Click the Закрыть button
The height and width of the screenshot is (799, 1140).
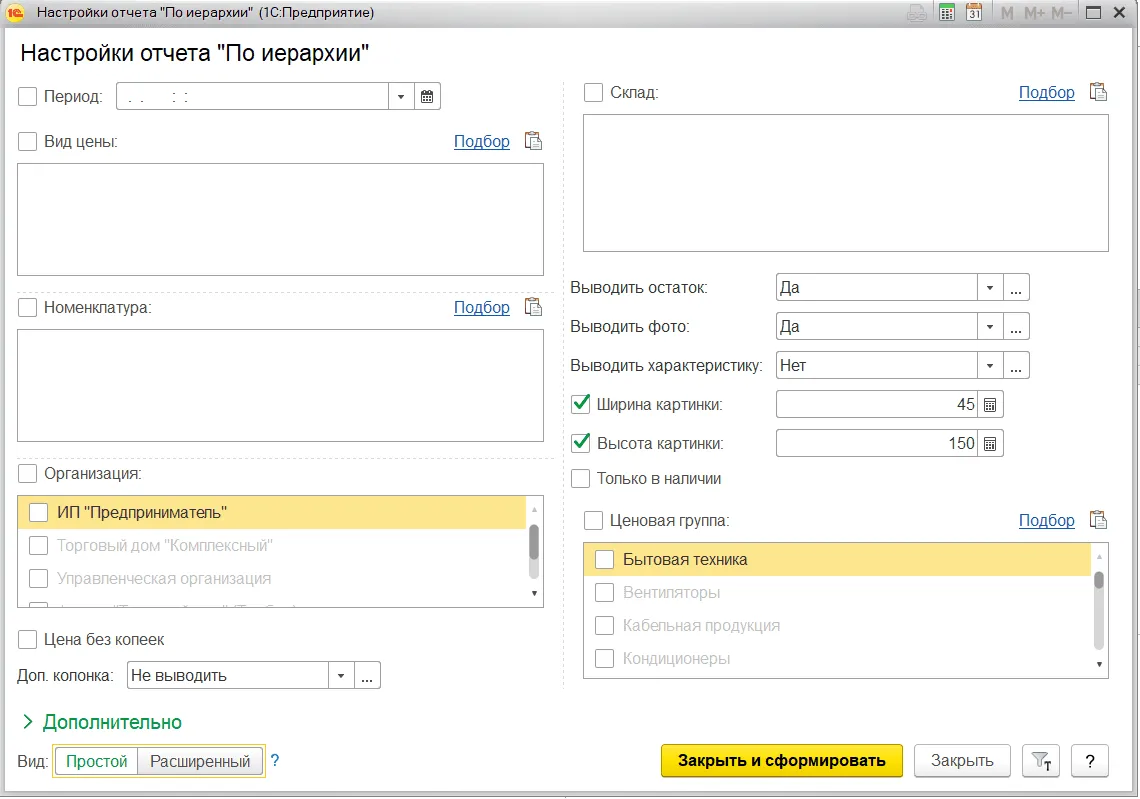(x=962, y=760)
